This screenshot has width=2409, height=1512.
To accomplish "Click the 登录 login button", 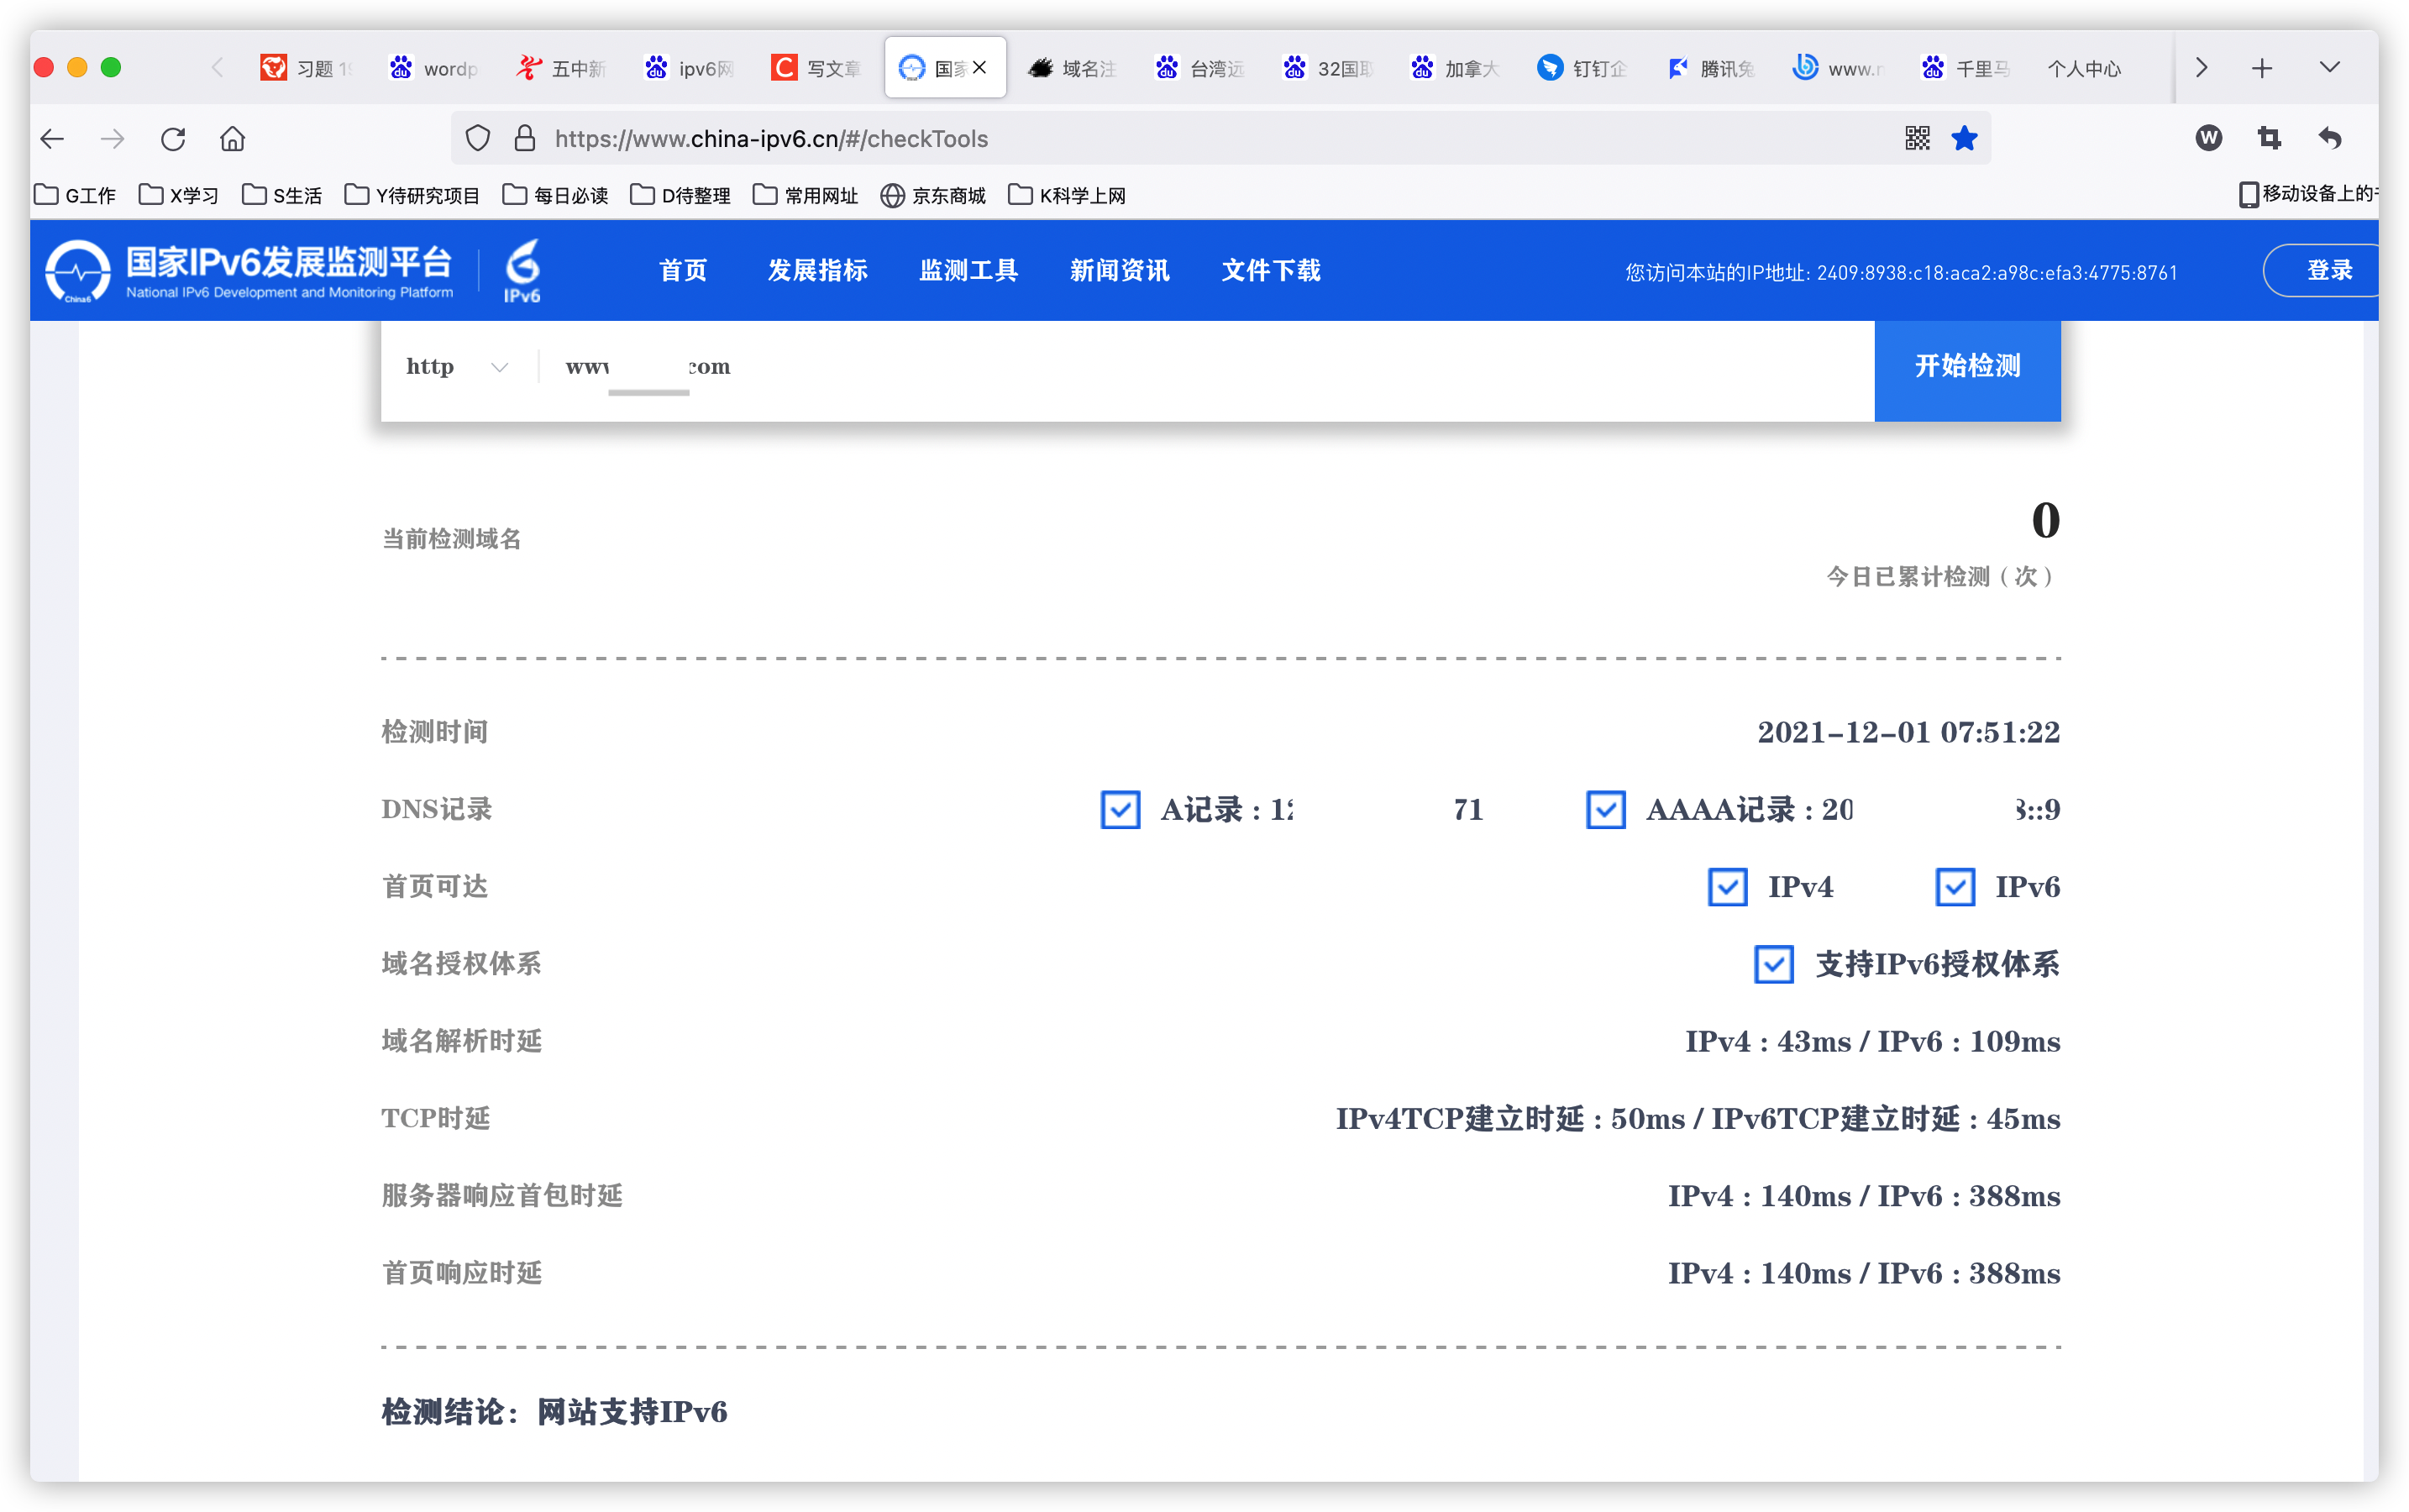I will (x=2328, y=270).
